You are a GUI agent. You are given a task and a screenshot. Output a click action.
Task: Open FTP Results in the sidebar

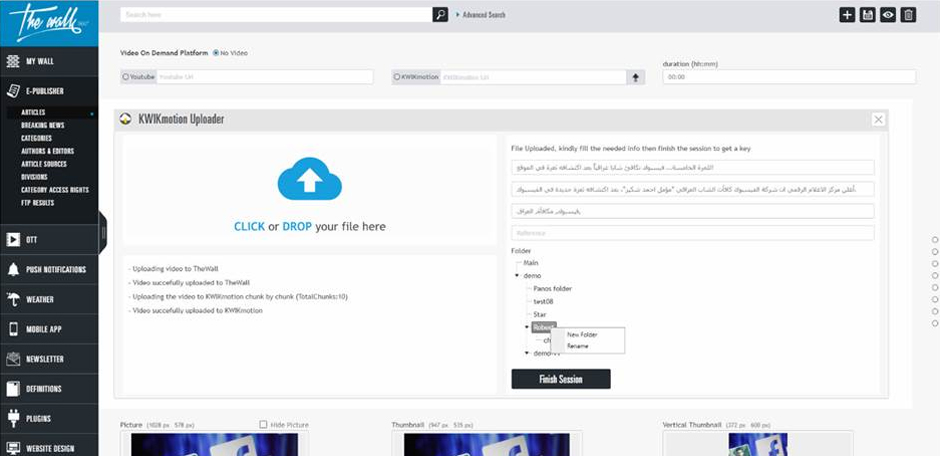coord(38,203)
